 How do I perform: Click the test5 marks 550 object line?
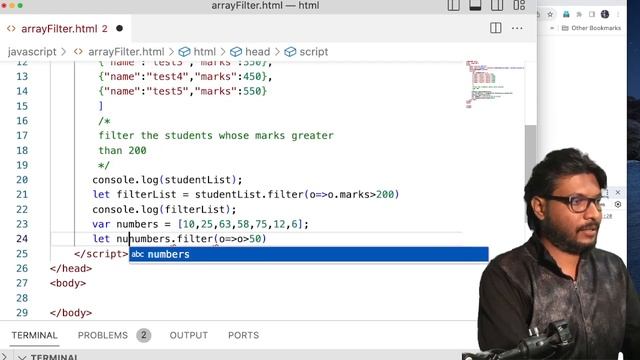pyautogui.click(x=182, y=91)
